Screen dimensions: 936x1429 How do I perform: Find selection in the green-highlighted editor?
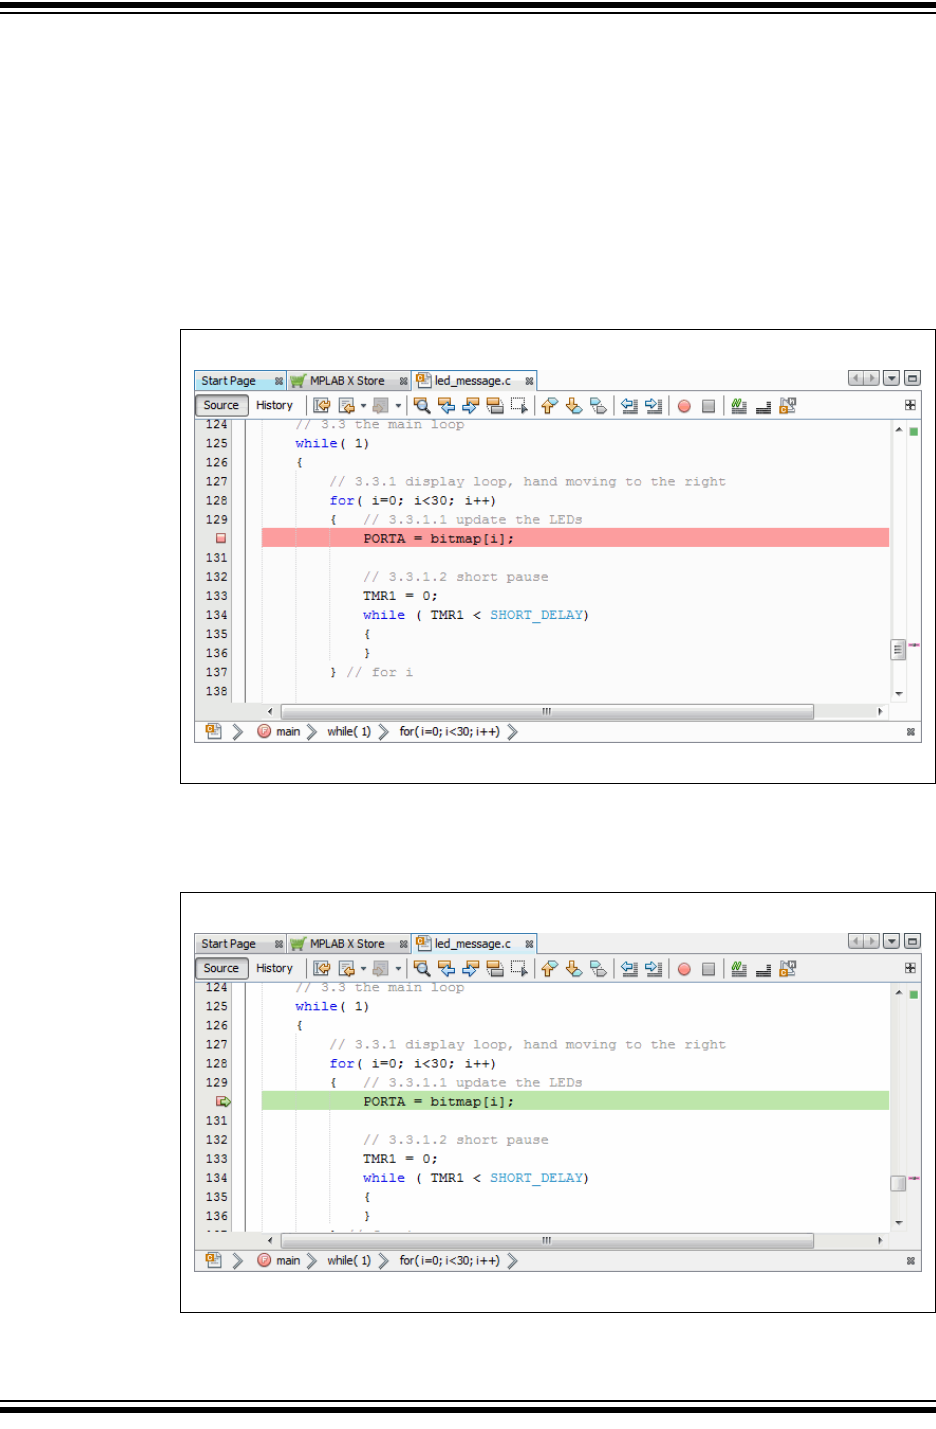422,969
